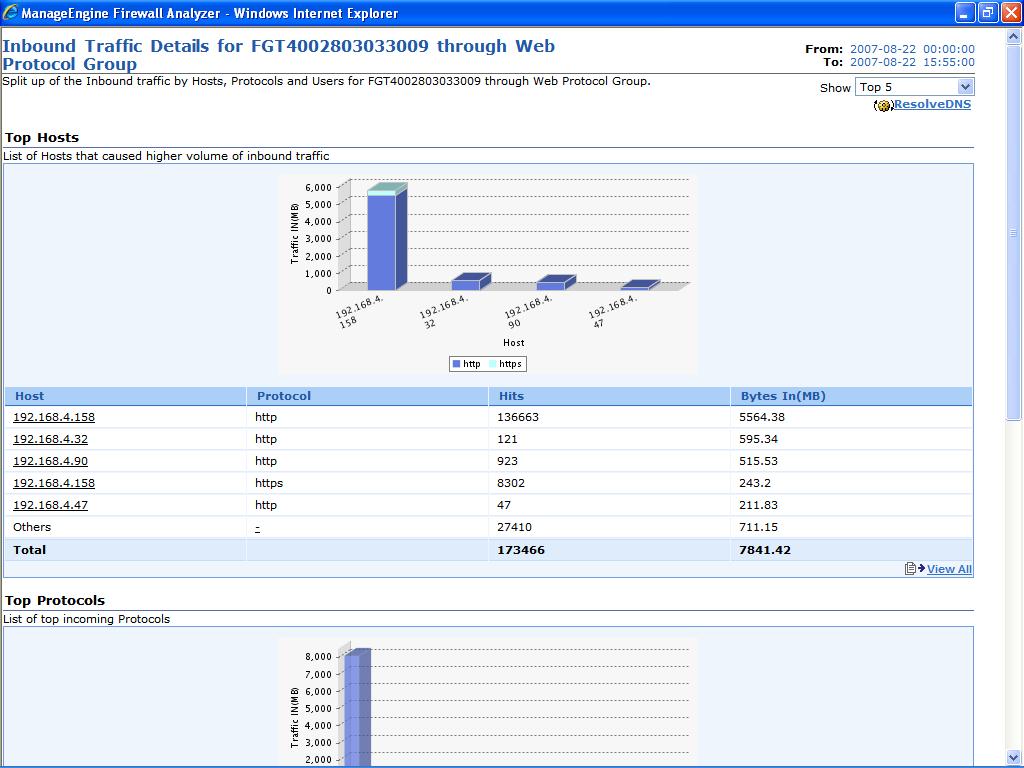This screenshot has width=1024, height=768.
Task: Open the View All link under Top Hosts
Action: (x=949, y=569)
